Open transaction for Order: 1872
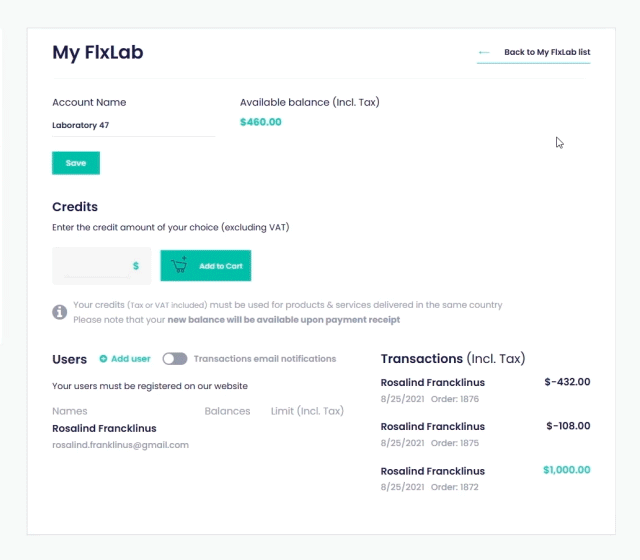640x560 pixels. tap(485, 478)
